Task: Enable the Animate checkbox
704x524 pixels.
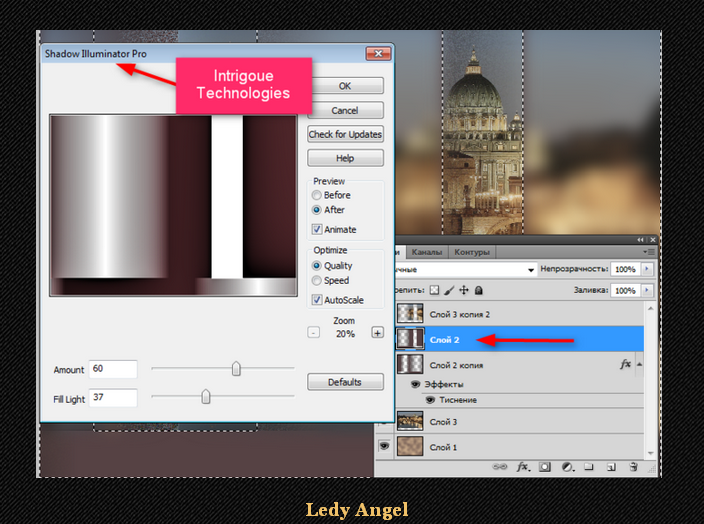Action: click(317, 230)
